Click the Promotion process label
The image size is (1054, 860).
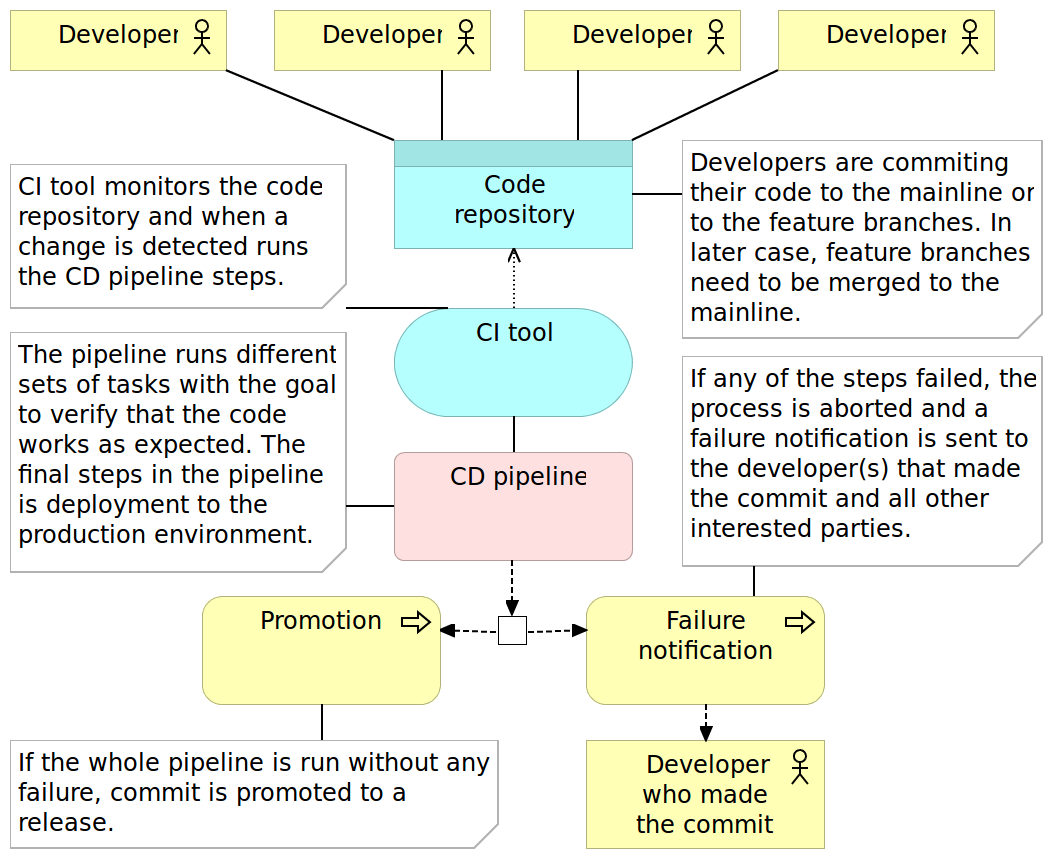pyautogui.click(x=320, y=620)
